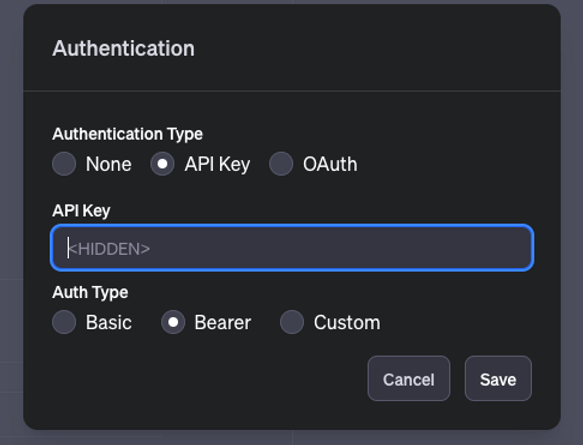The width and height of the screenshot is (583, 445).
Task: Click the <HIDDEN> placeholder text
Action: pyautogui.click(x=109, y=249)
